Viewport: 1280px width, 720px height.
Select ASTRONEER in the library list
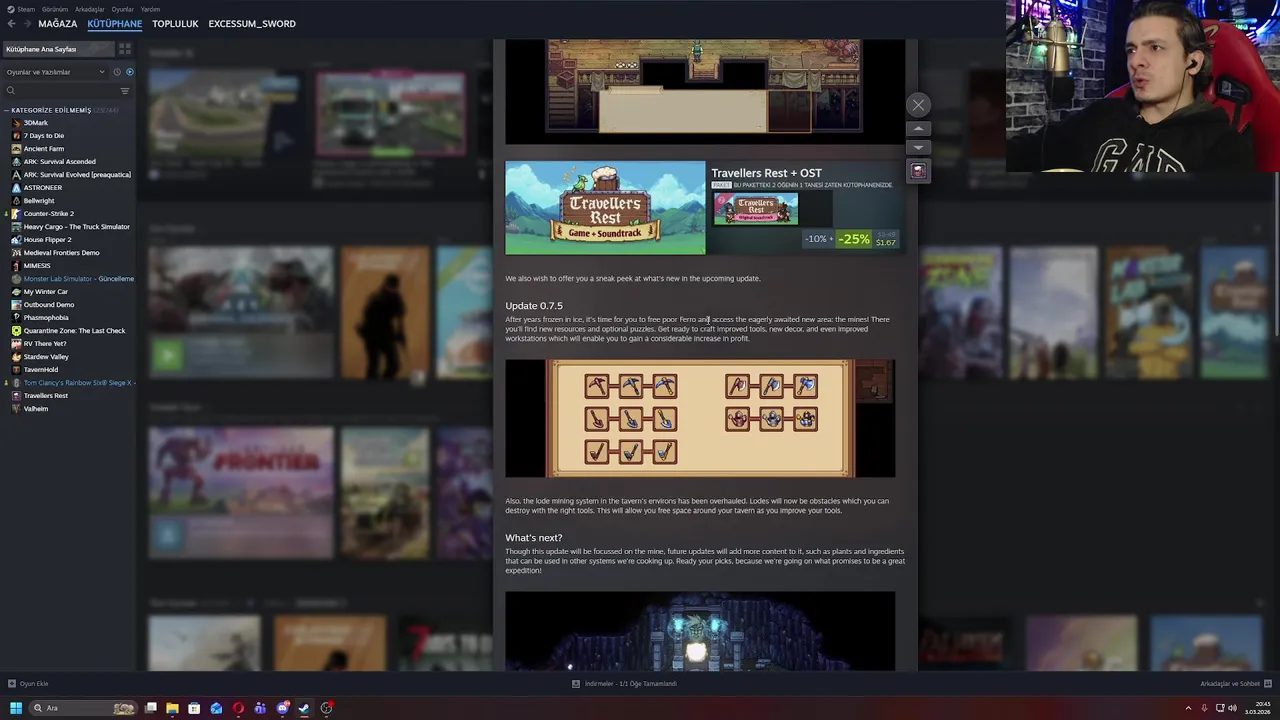(x=43, y=188)
